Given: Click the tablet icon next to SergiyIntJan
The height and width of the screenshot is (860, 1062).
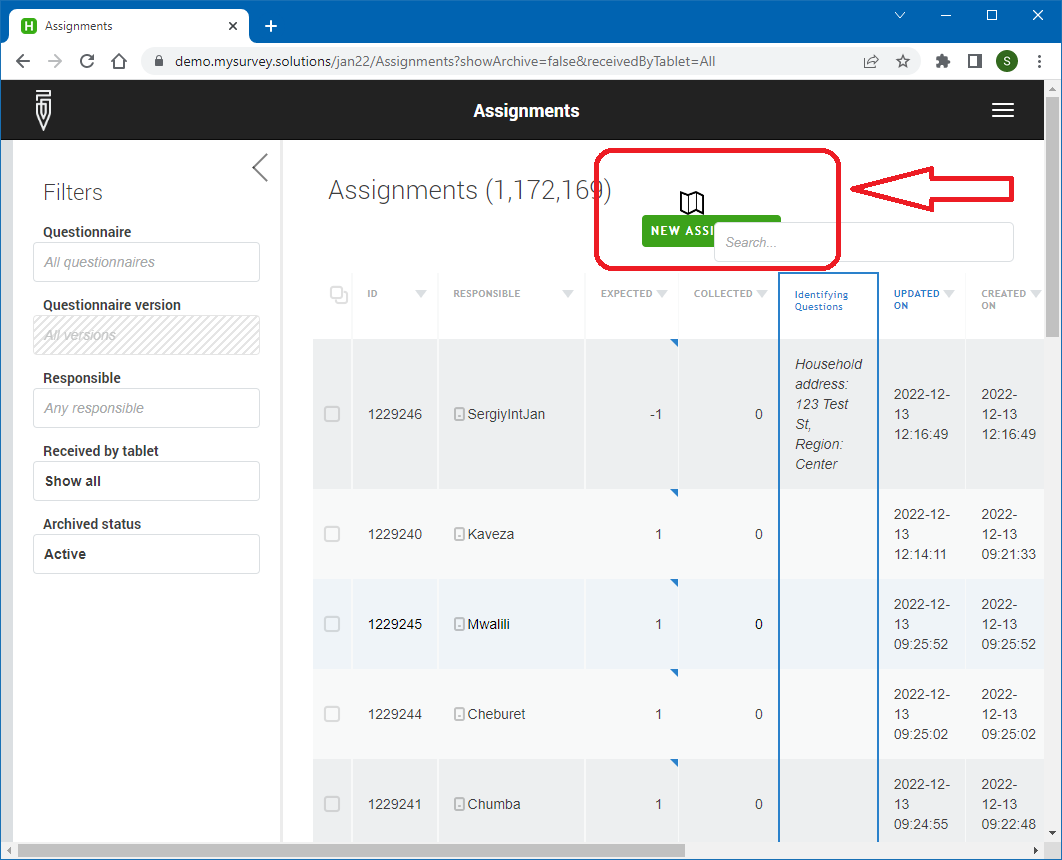Looking at the screenshot, I should click(x=459, y=414).
